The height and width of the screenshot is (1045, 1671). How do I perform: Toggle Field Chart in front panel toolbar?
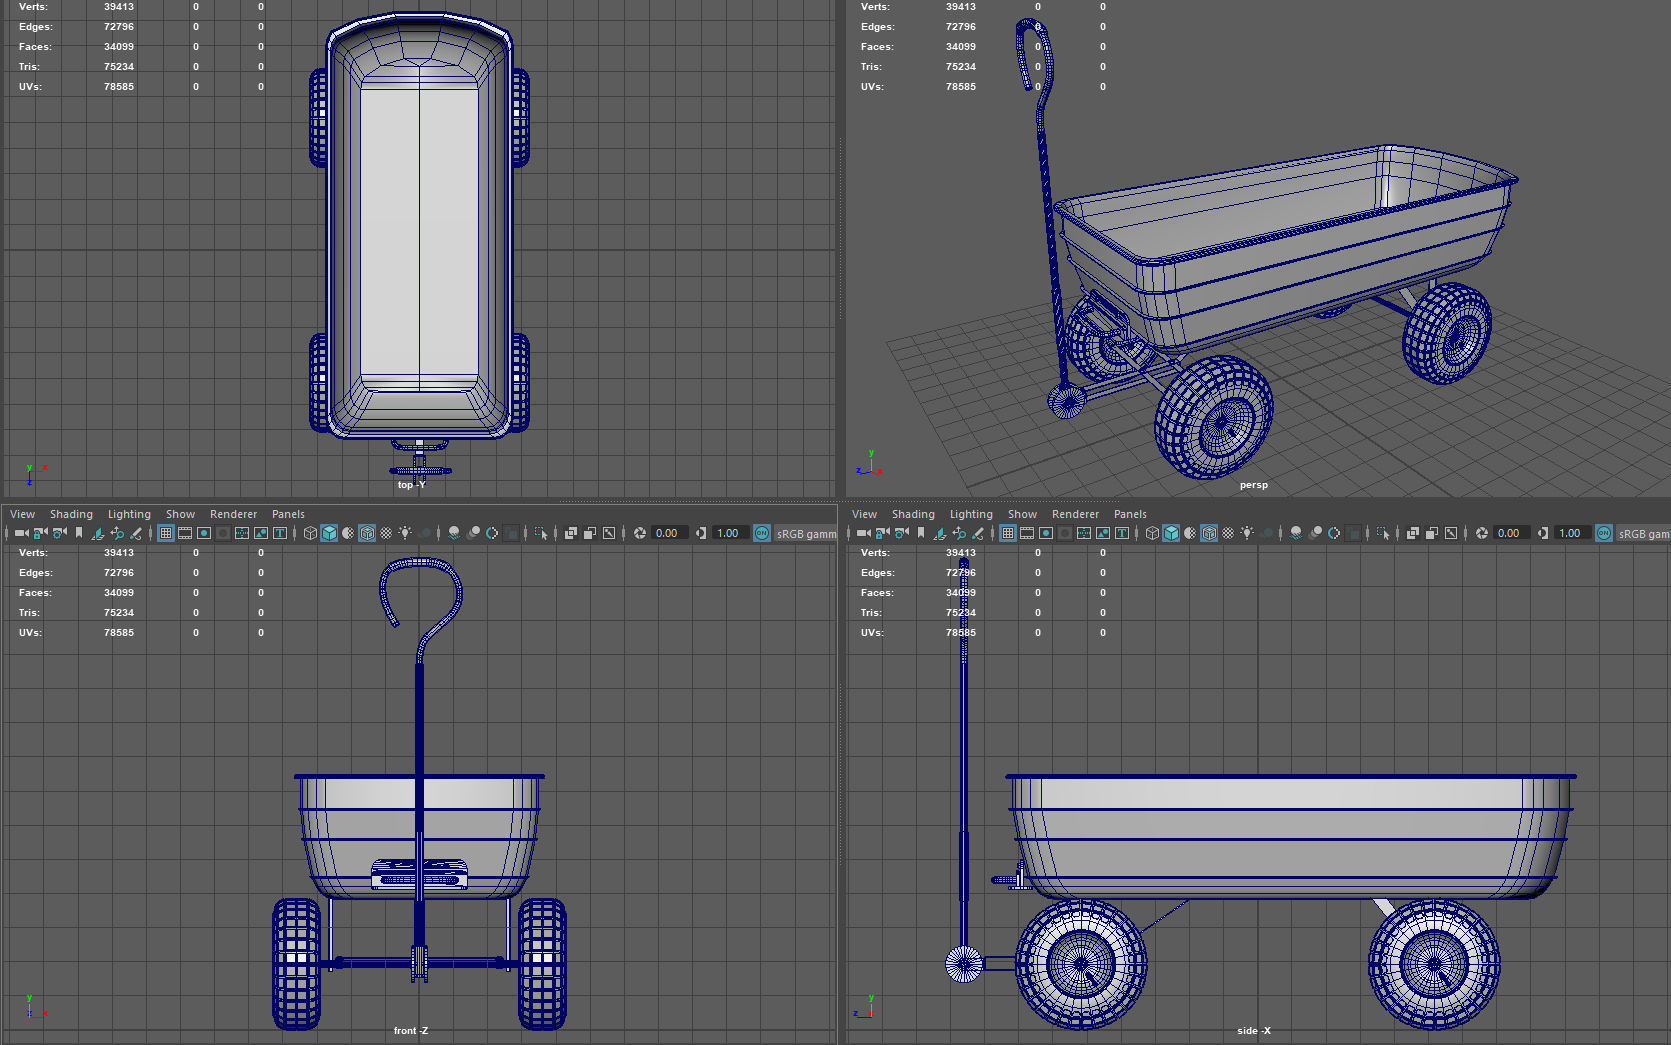tap(242, 533)
